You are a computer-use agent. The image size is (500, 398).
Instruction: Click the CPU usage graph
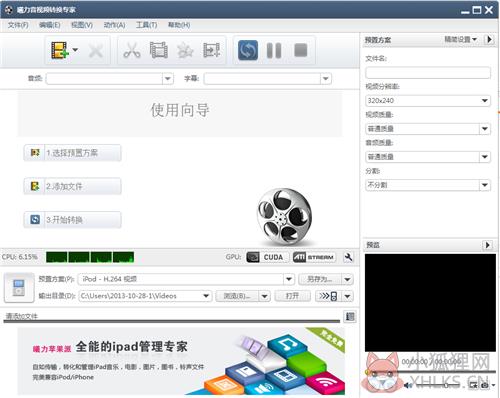pyautogui.click(x=90, y=257)
